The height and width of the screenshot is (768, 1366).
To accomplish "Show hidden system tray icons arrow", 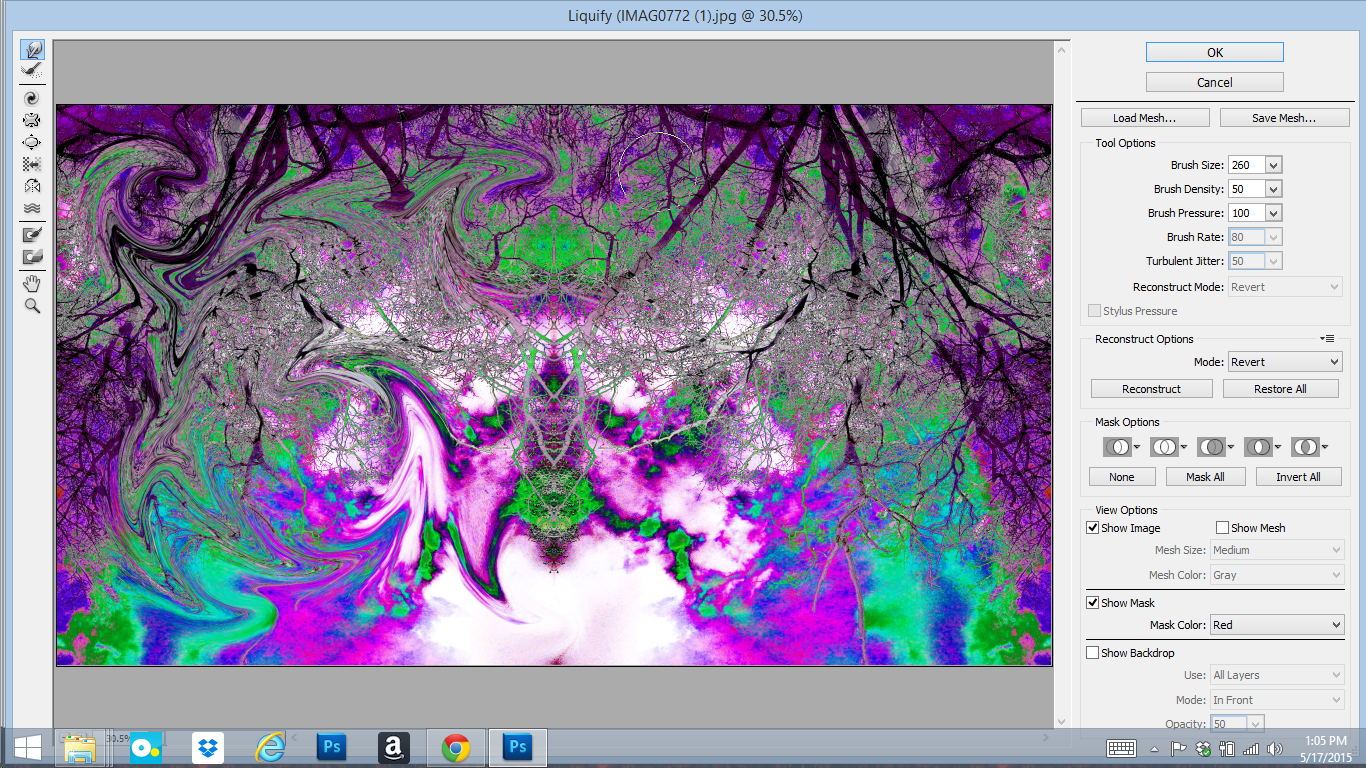I will pos(1155,749).
